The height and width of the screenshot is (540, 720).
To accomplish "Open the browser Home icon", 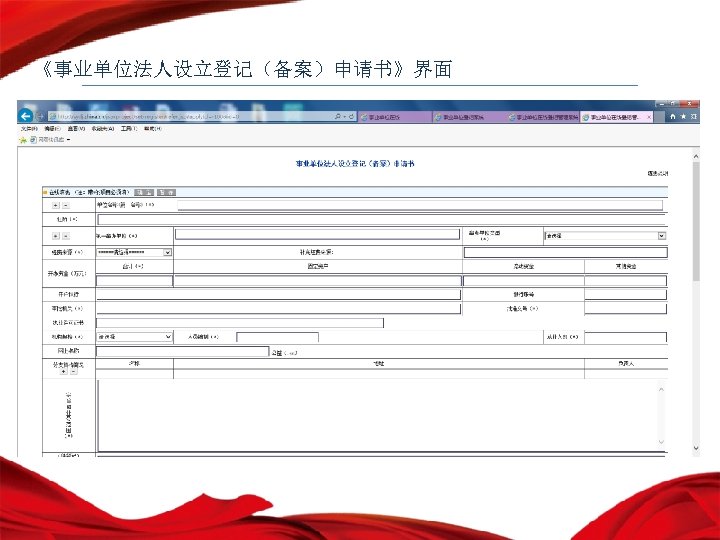I will click(672, 117).
